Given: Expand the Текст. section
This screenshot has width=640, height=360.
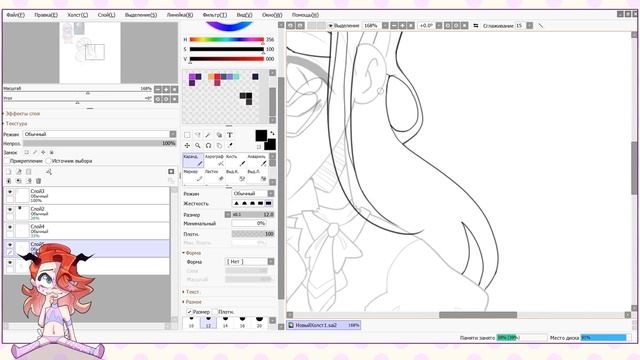Looking at the screenshot, I should coord(191,292).
